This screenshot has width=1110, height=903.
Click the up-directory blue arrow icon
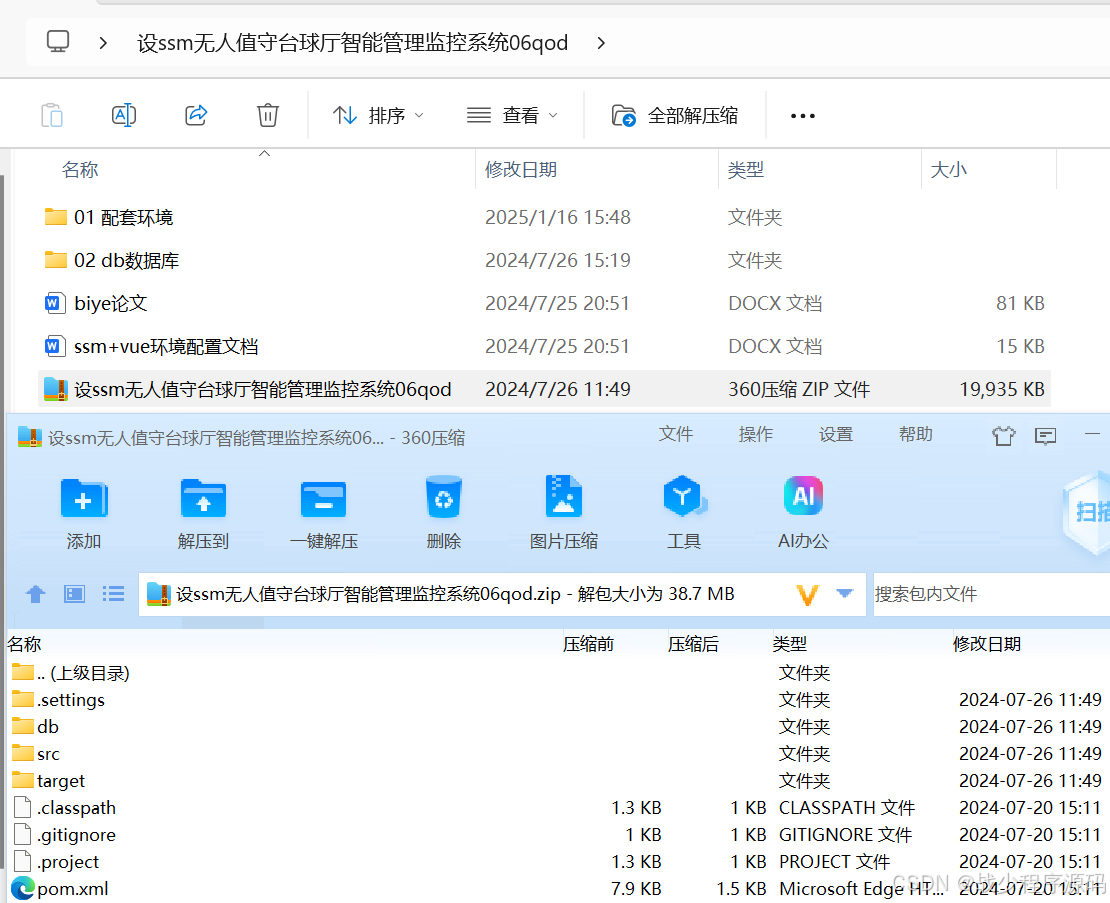tap(36, 594)
